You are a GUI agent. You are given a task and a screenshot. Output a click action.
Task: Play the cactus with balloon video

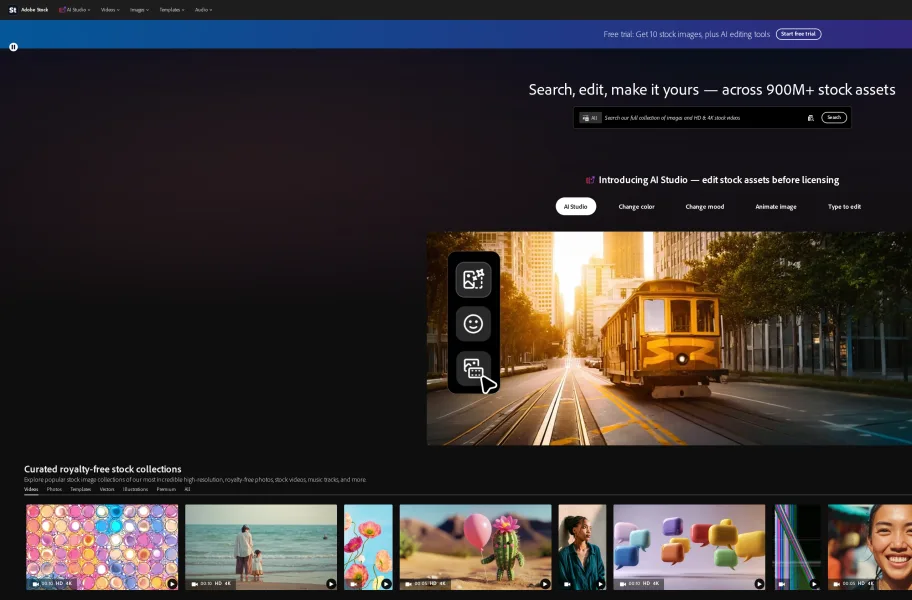(x=545, y=584)
